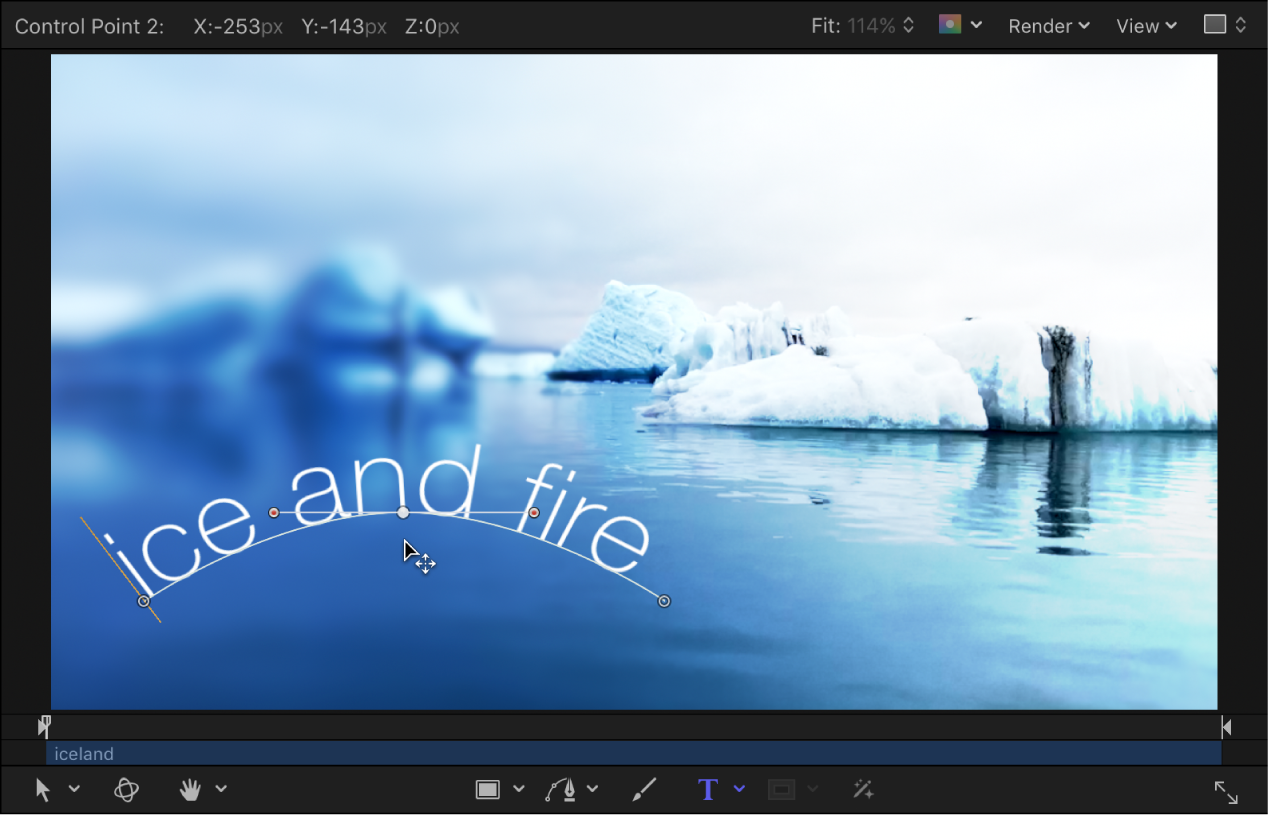Pick the Rectangle shape tool
This screenshot has width=1270, height=818.
[489, 789]
